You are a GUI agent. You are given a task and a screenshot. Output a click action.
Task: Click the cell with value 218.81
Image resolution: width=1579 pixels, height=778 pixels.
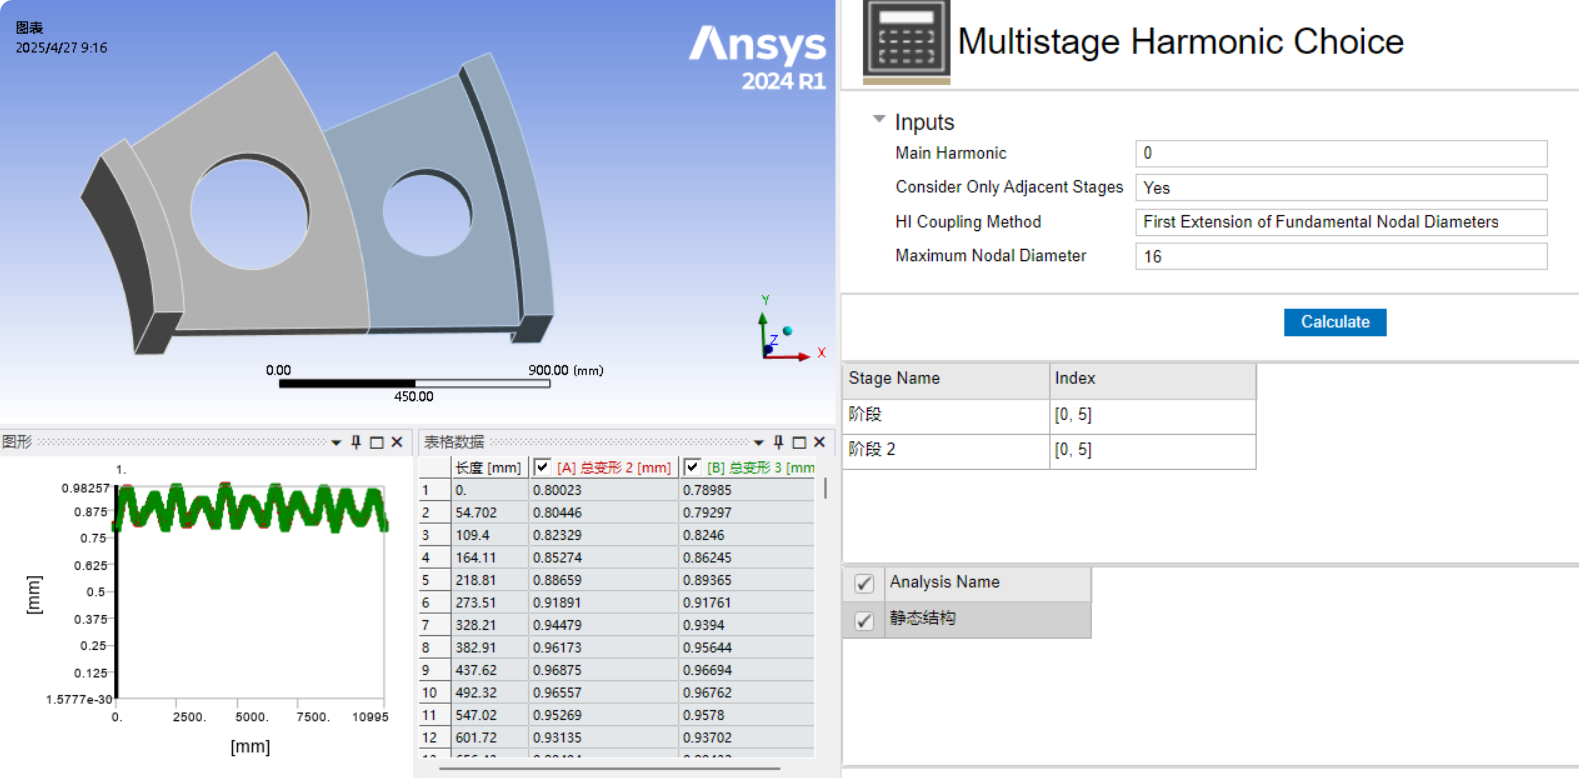(489, 580)
